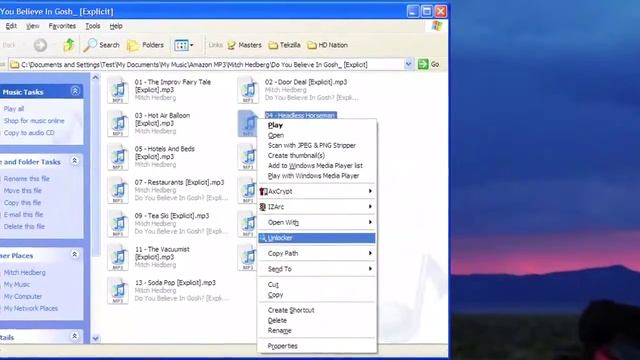The image size is (640, 360).
Task: Open Search in the toolbar
Action: coord(102,45)
